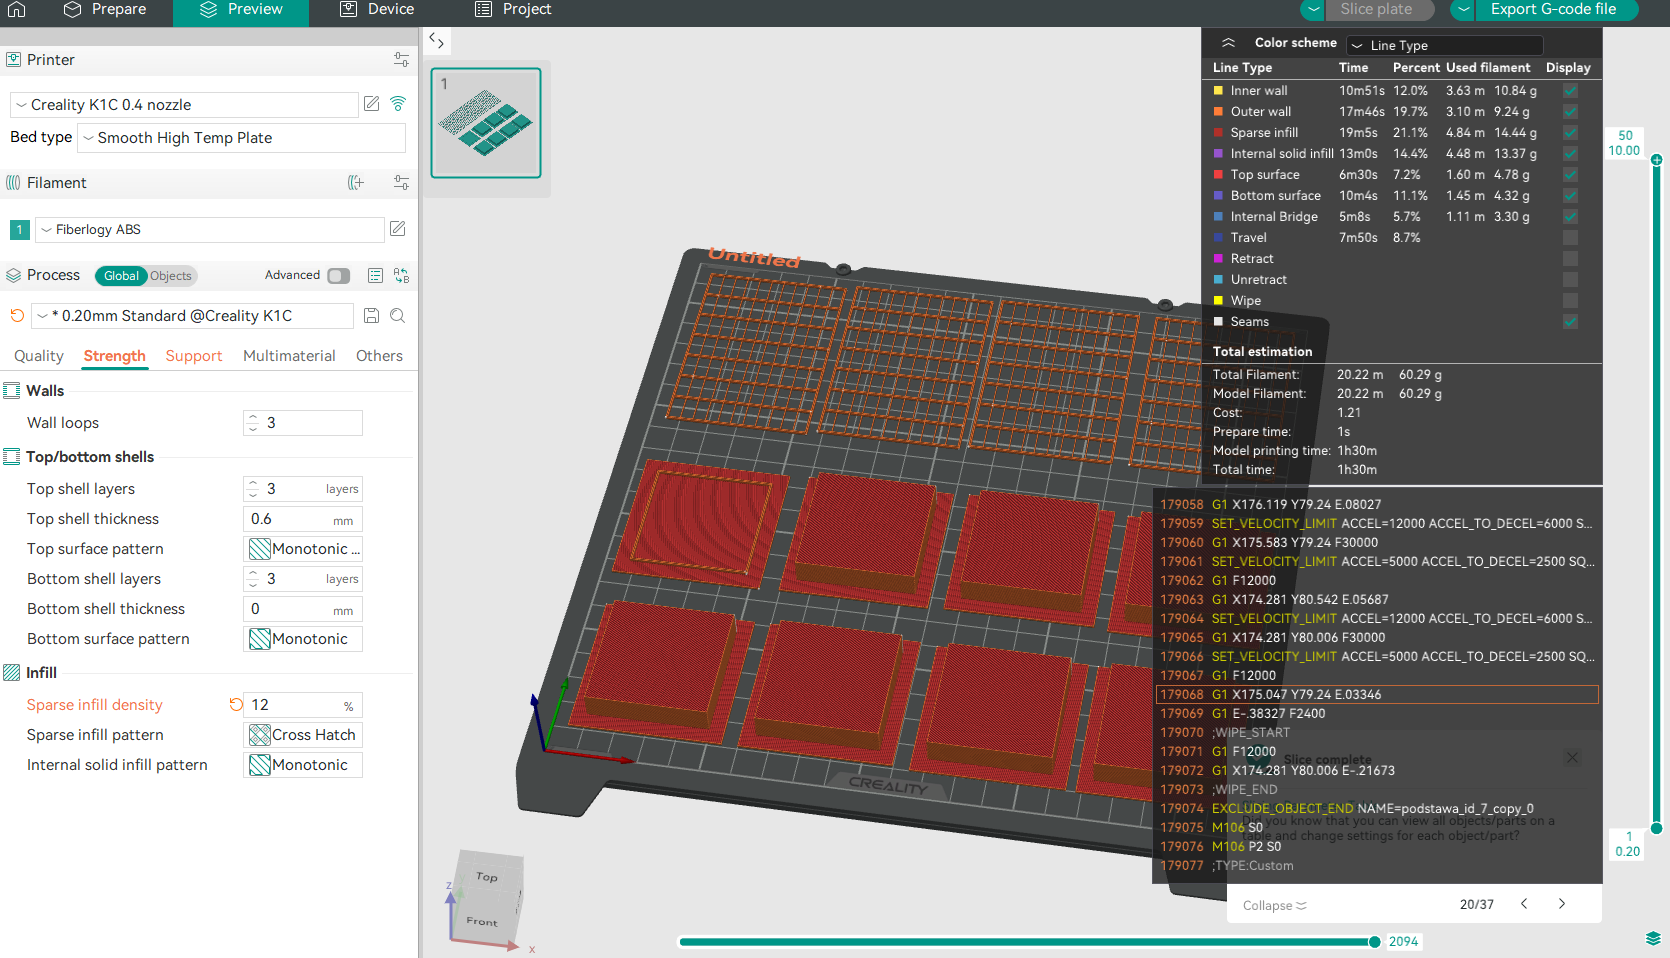Image resolution: width=1670 pixels, height=958 pixels.
Task: Save the current process preset
Action: click(371, 316)
